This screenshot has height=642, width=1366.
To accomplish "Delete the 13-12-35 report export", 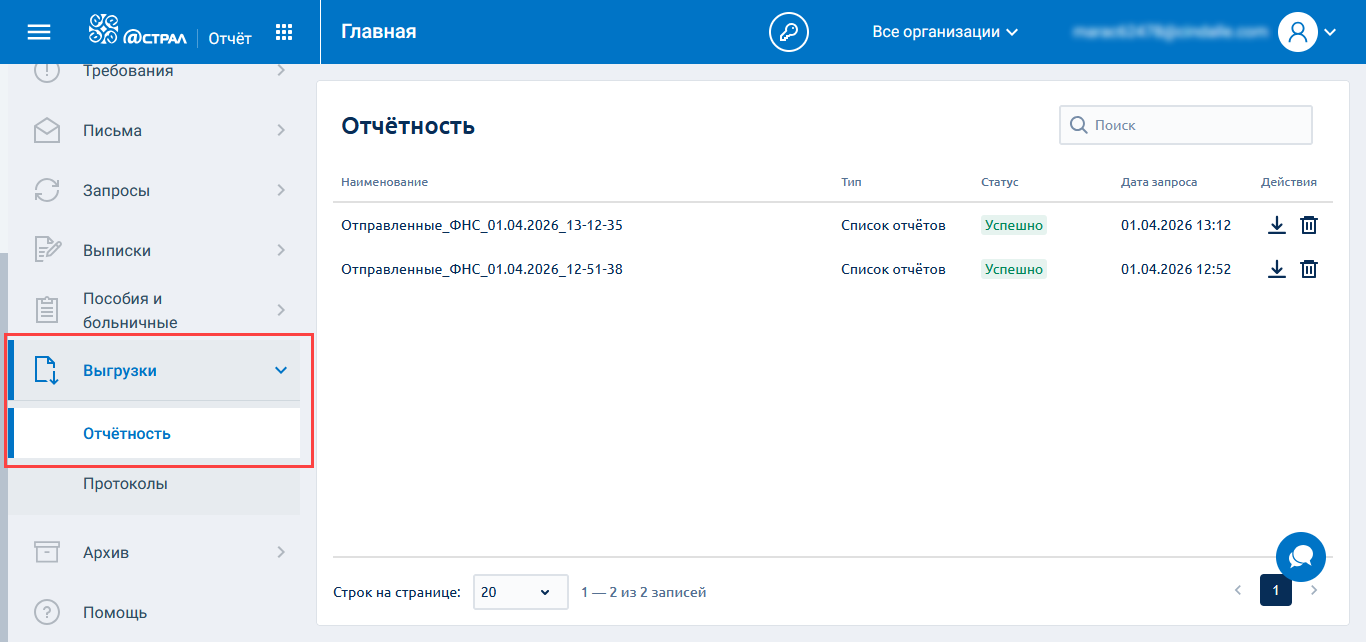I will pos(1309,225).
